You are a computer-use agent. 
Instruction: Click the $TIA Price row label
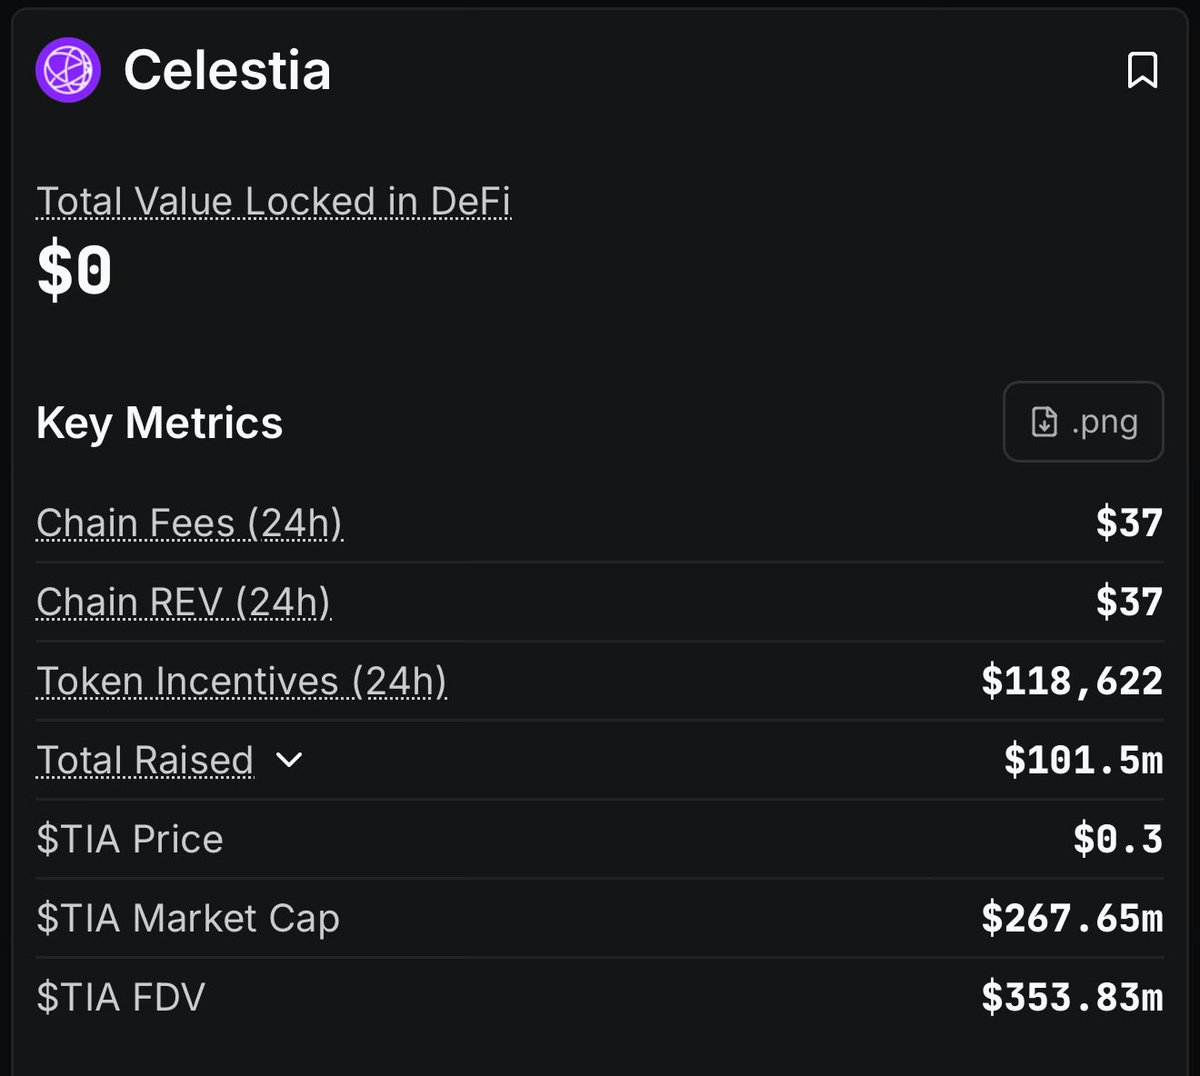(x=130, y=839)
